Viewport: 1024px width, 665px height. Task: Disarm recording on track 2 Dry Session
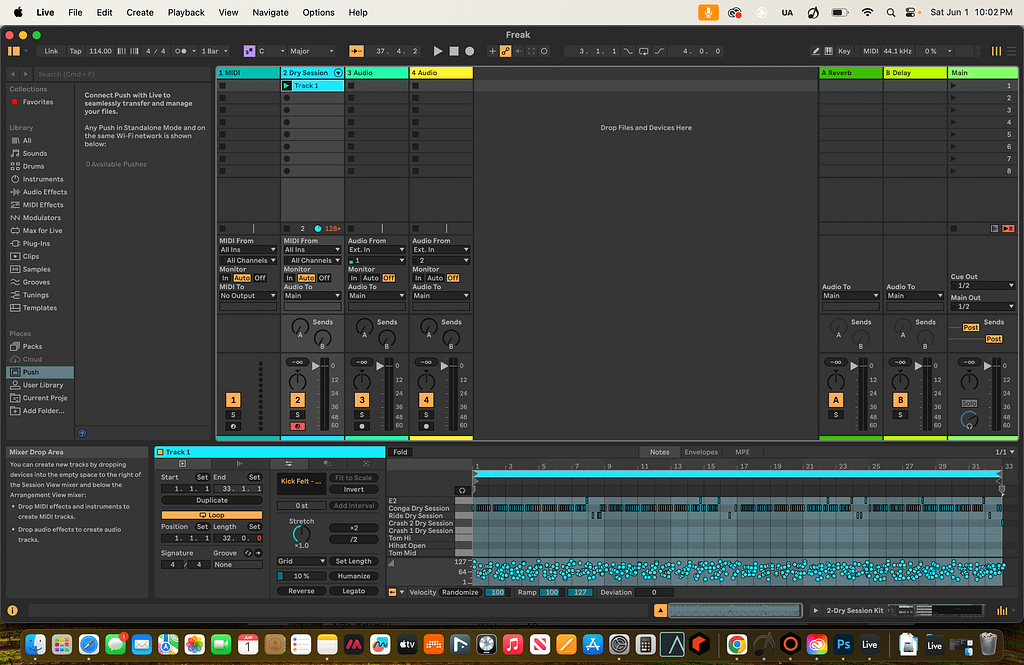pyautogui.click(x=297, y=426)
